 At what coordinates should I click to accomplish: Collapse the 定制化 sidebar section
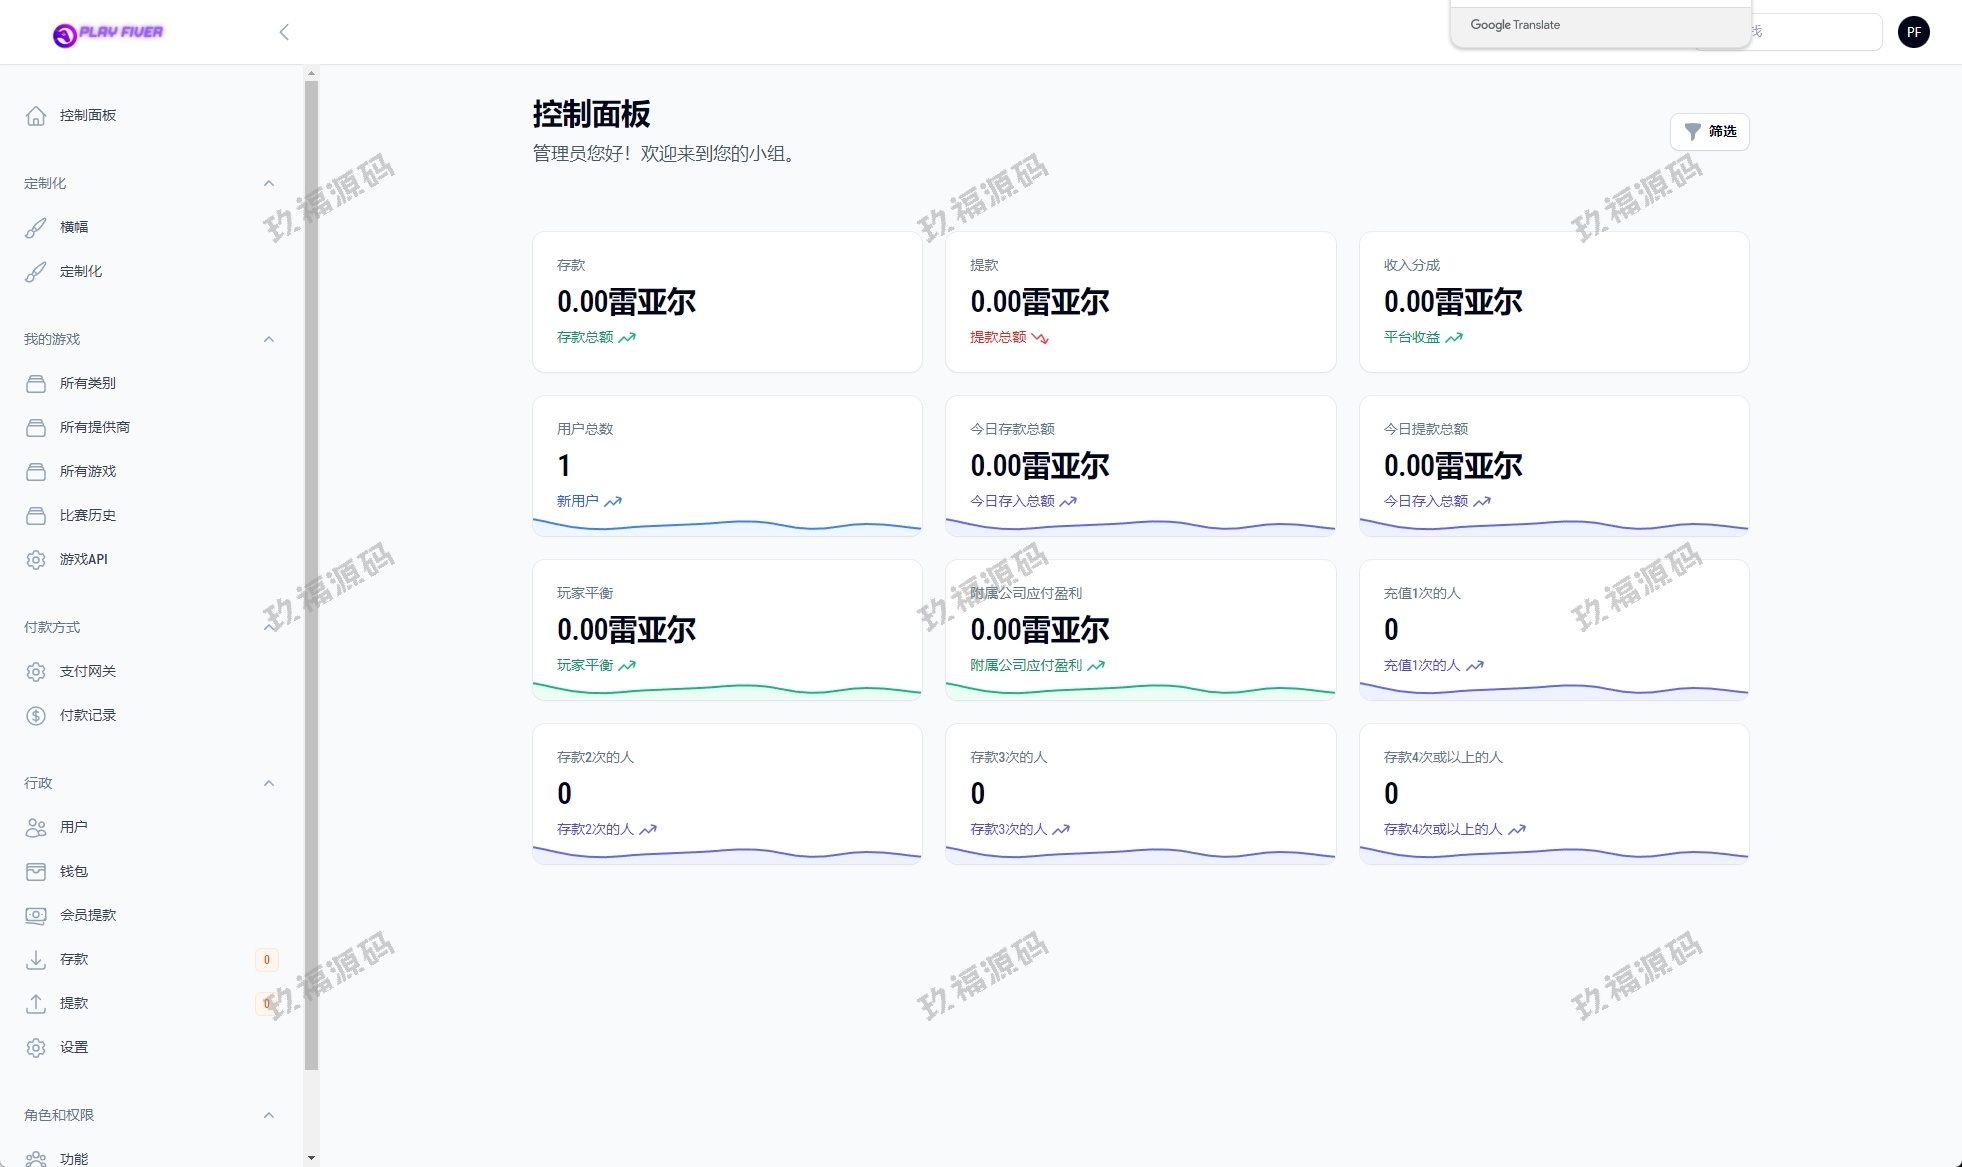click(268, 183)
